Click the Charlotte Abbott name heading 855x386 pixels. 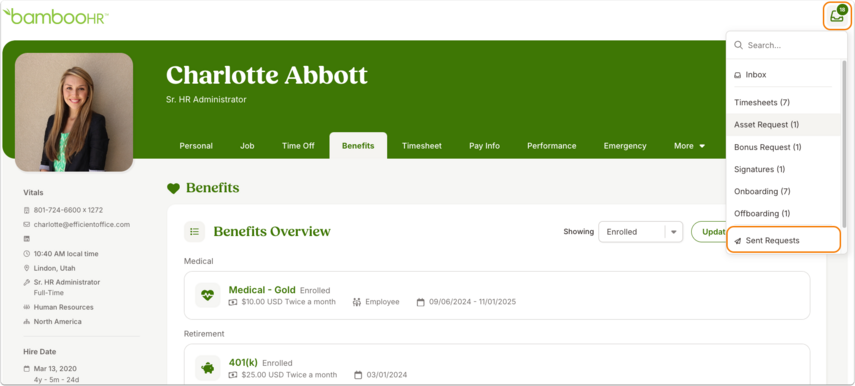(x=267, y=75)
